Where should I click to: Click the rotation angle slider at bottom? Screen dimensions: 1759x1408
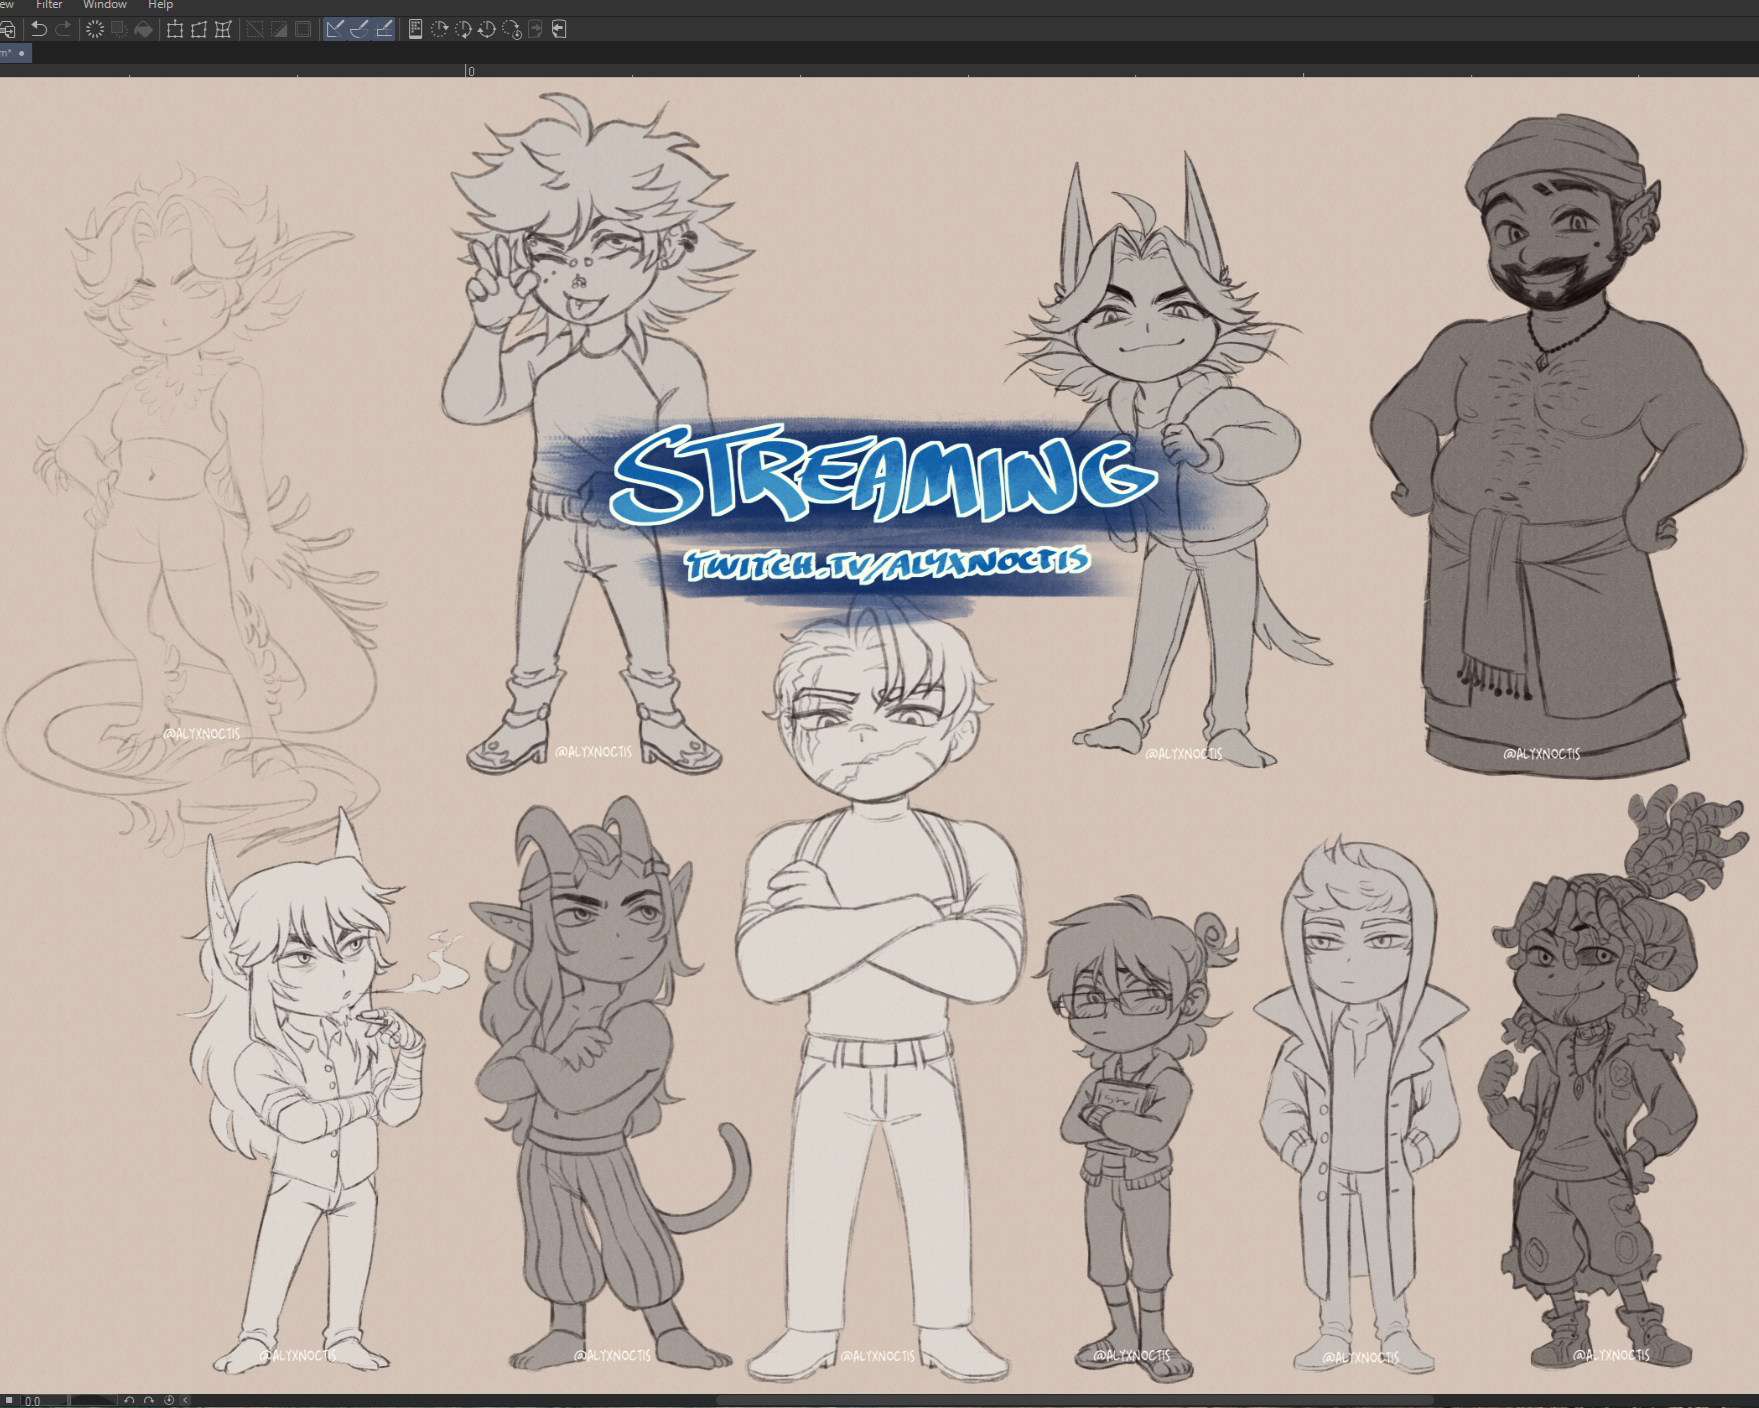tap(92, 1401)
